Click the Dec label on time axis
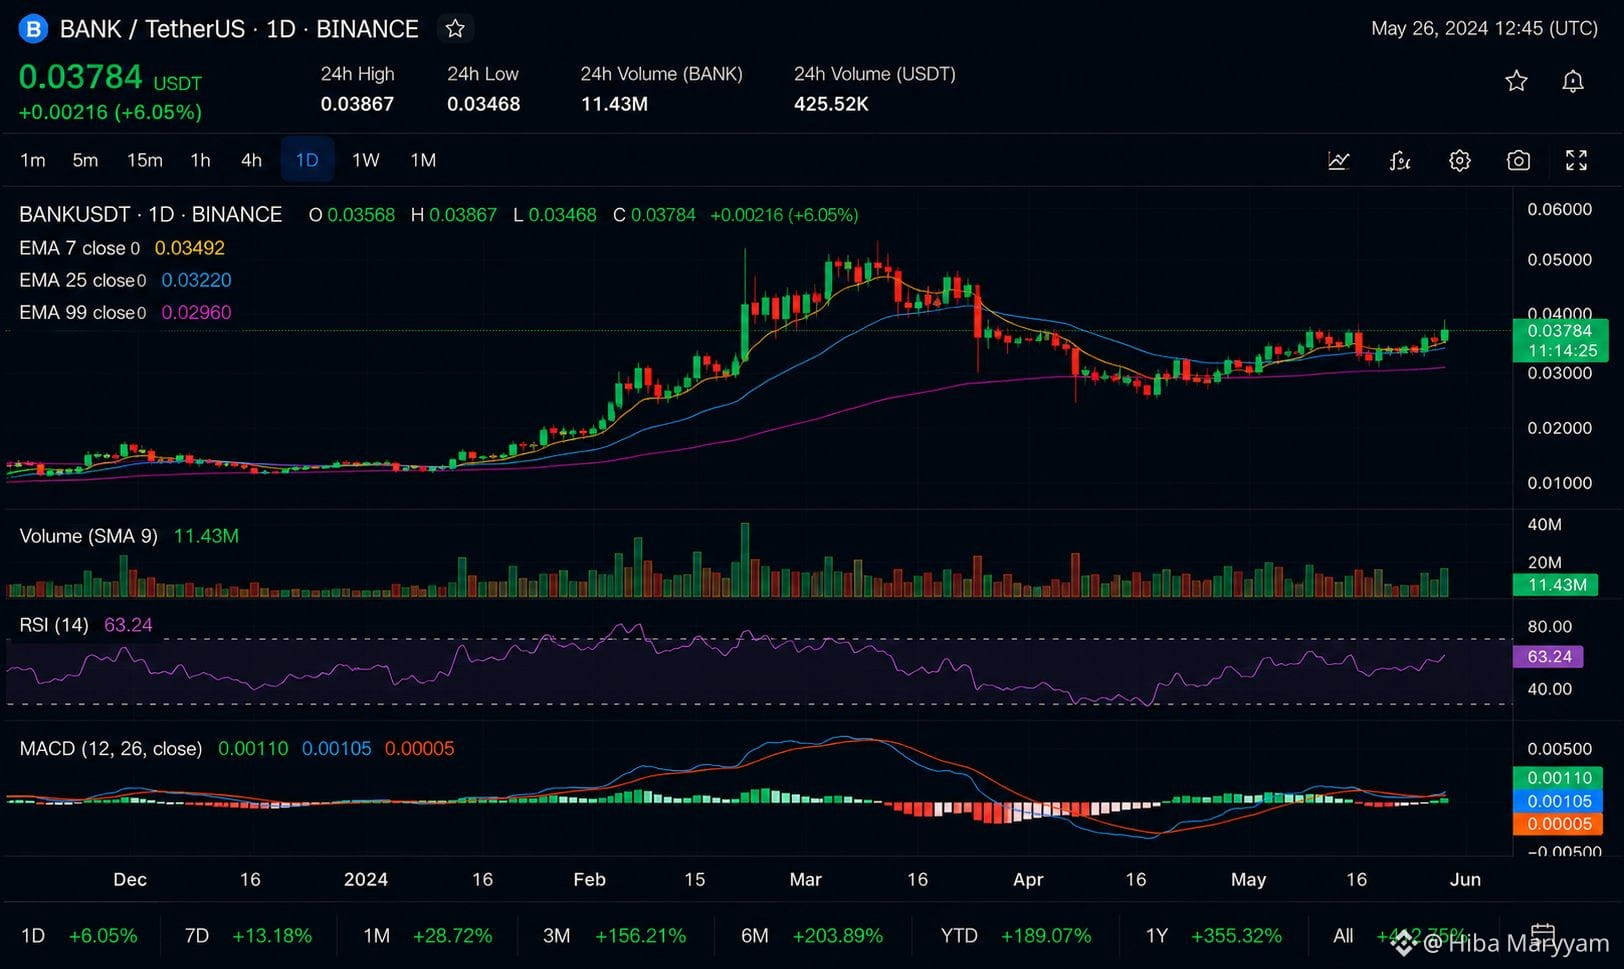This screenshot has width=1624, height=969. [129, 880]
